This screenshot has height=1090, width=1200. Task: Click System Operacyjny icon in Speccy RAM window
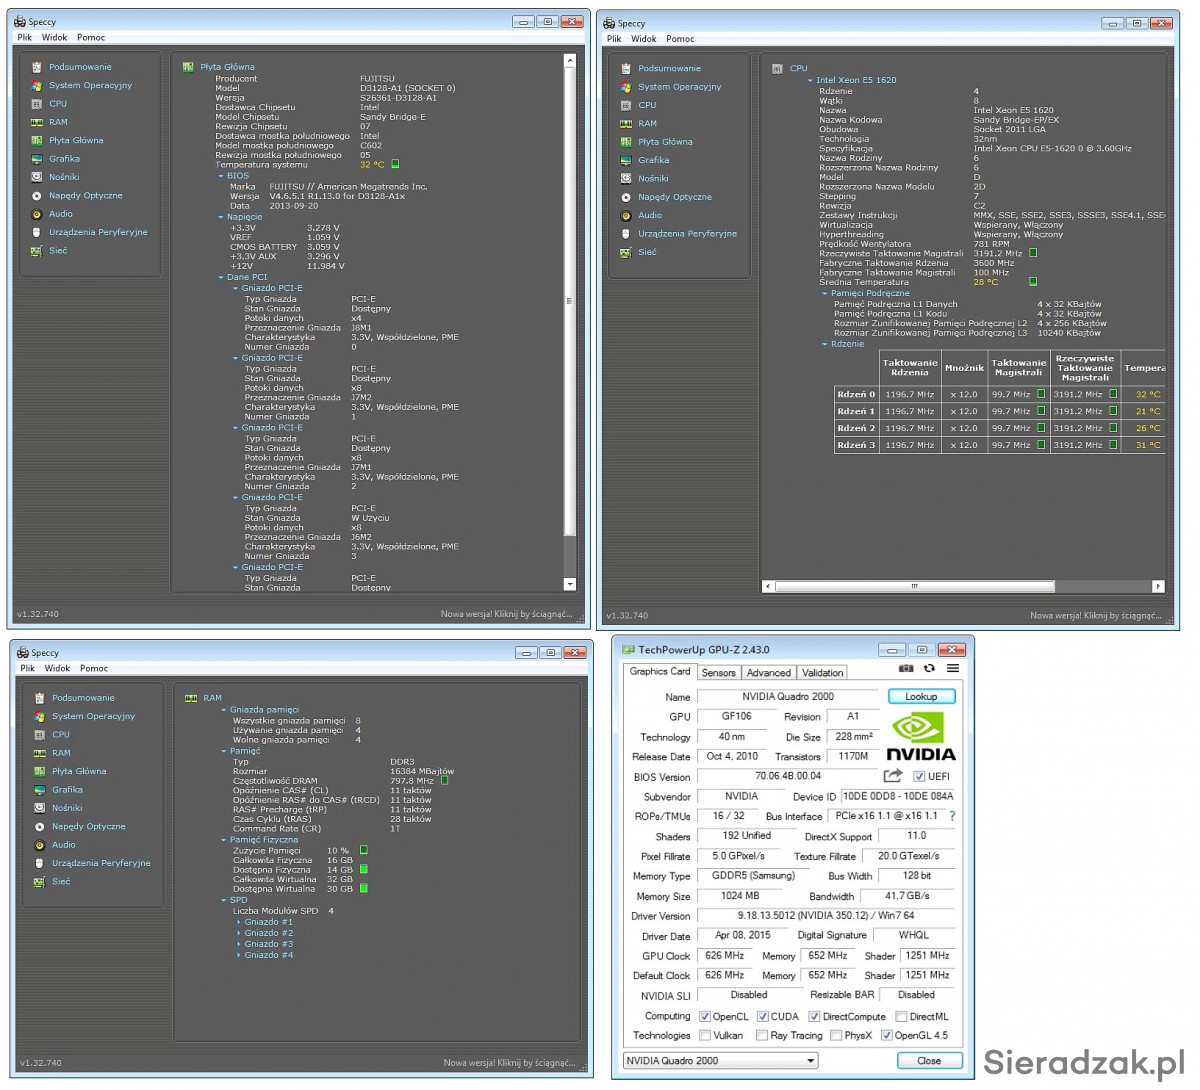[x=40, y=716]
